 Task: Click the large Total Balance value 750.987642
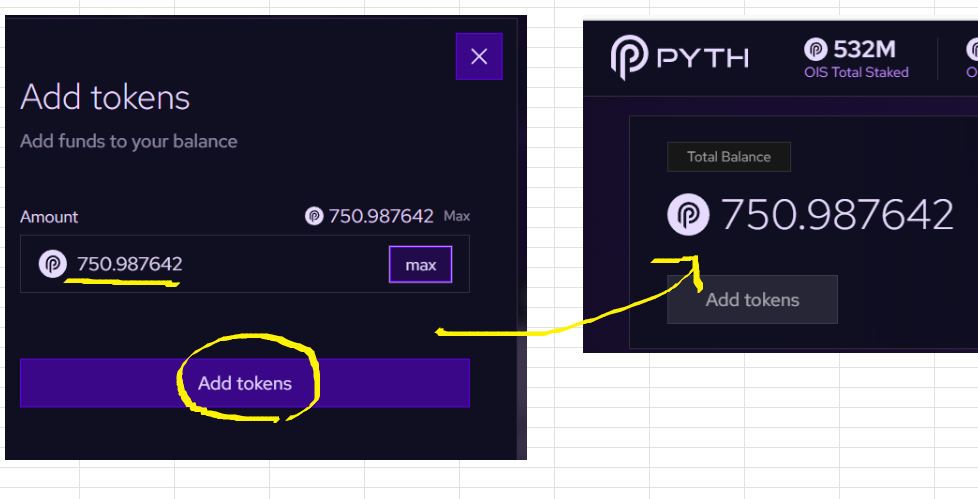point(838,215)
